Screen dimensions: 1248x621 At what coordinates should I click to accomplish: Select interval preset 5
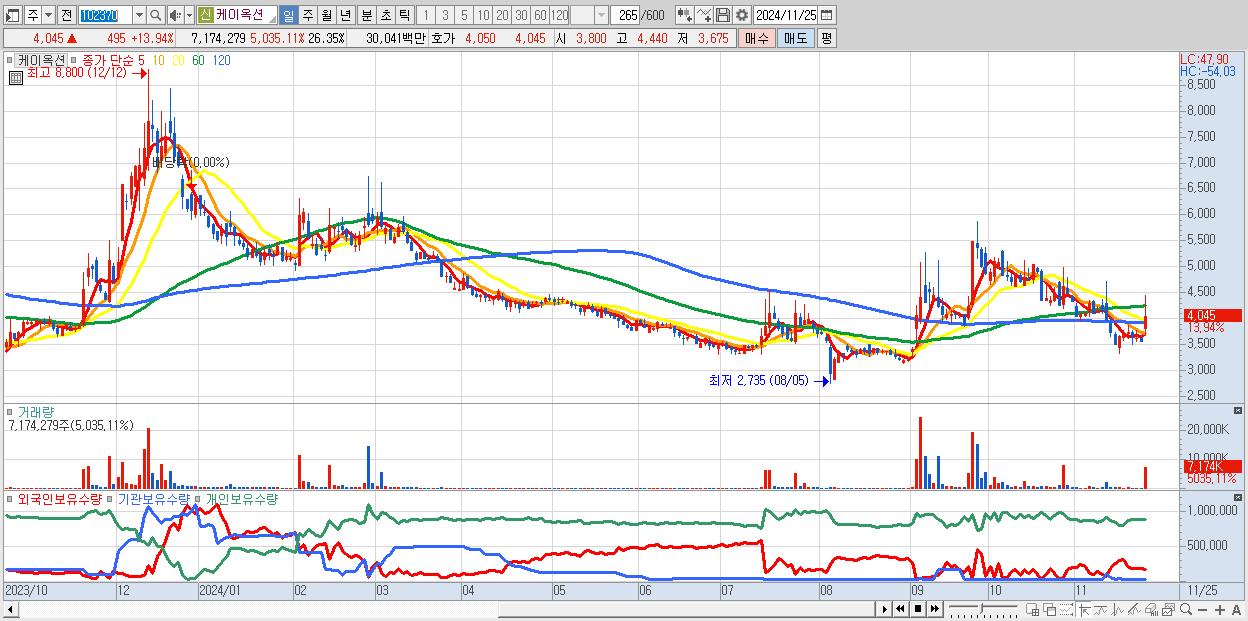coord(464,15)
